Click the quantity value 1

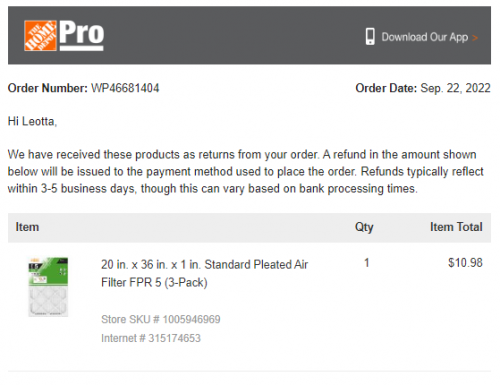coord(367,263)
